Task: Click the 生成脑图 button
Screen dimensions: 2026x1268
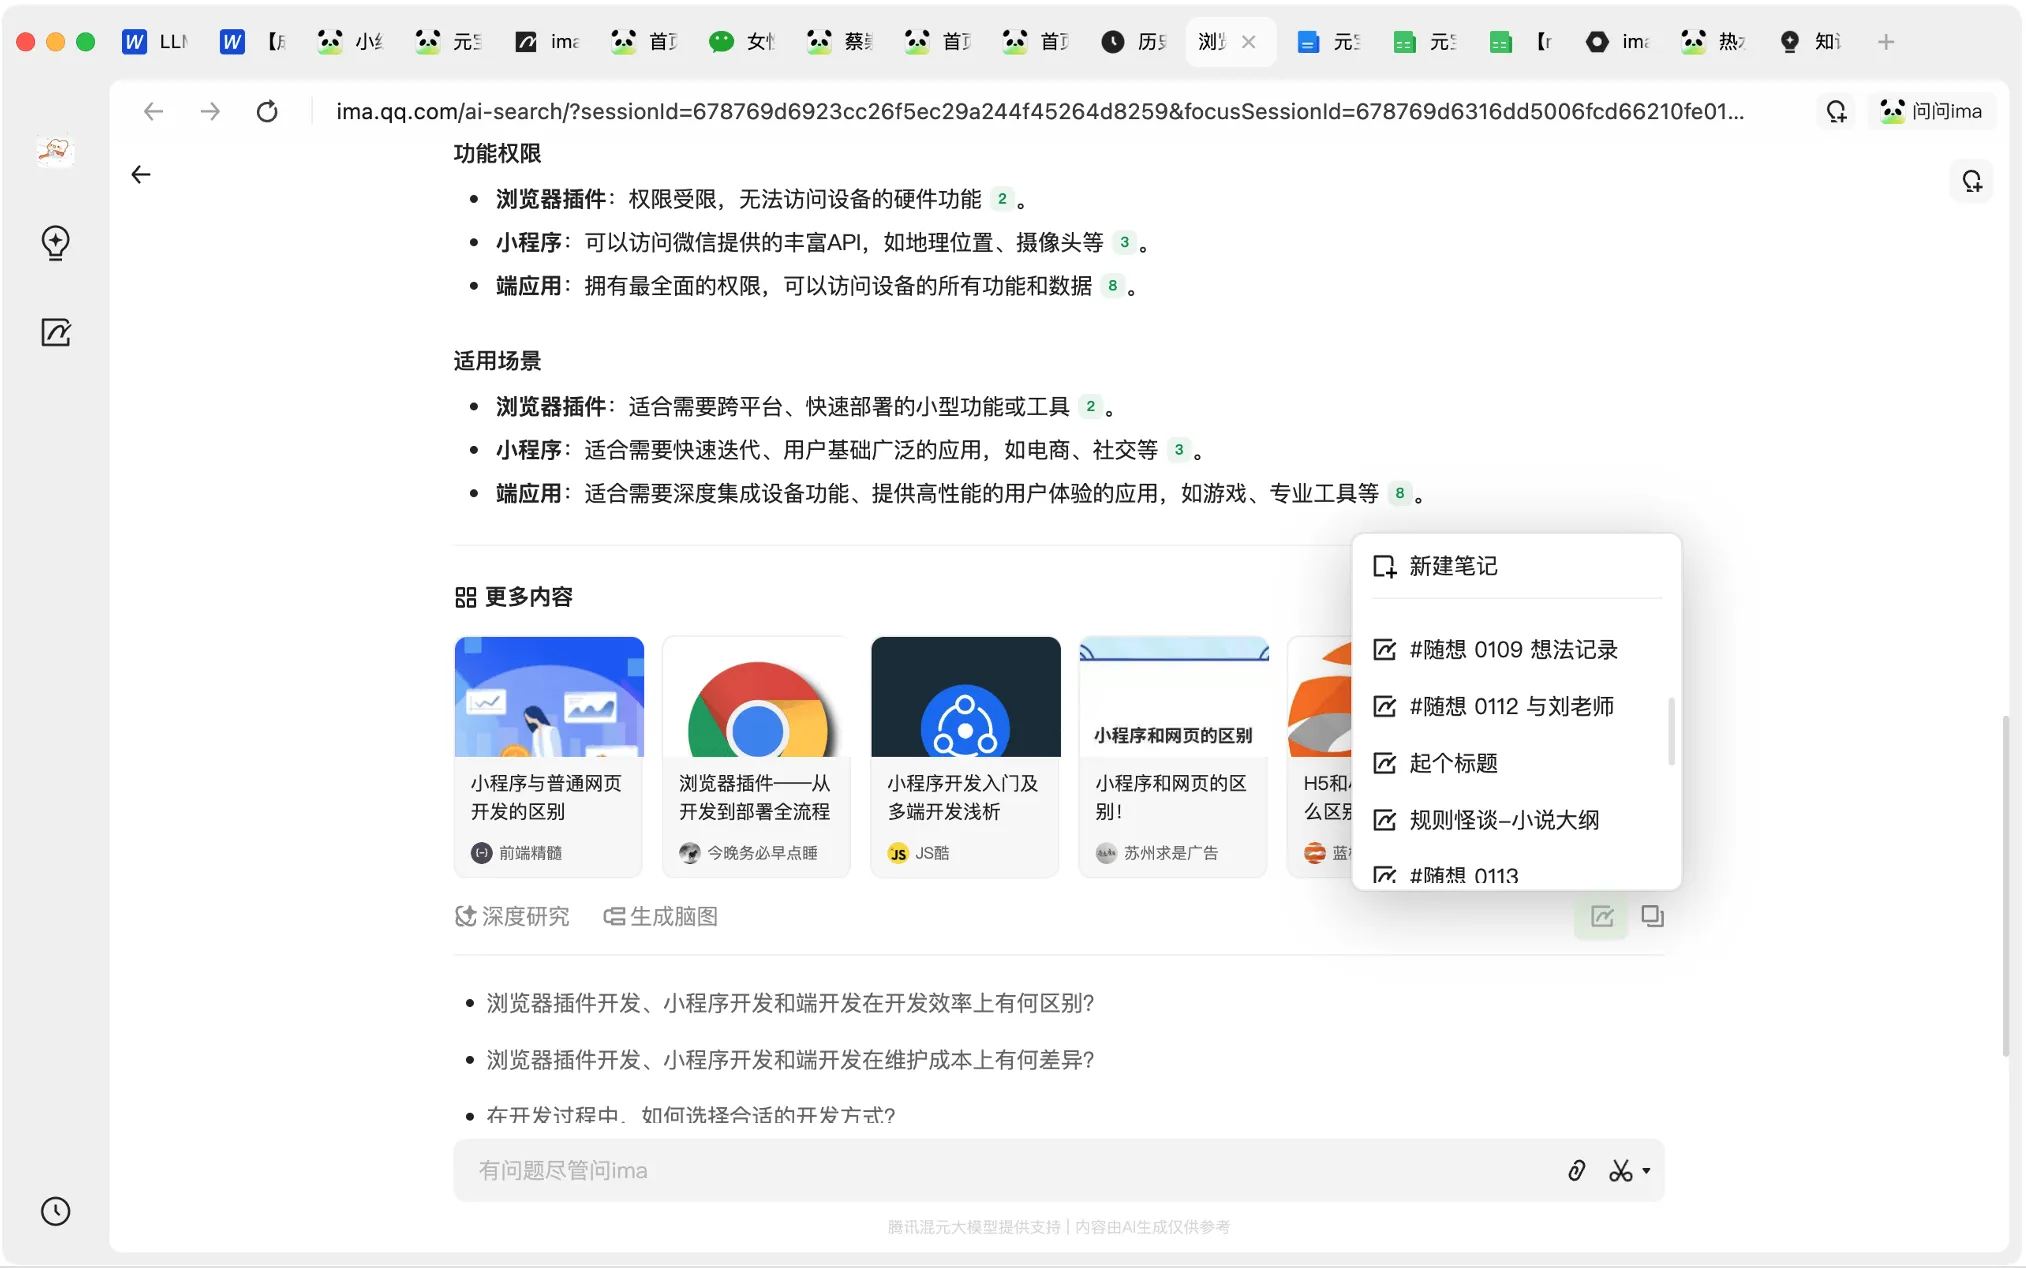Action: (661, 916)
